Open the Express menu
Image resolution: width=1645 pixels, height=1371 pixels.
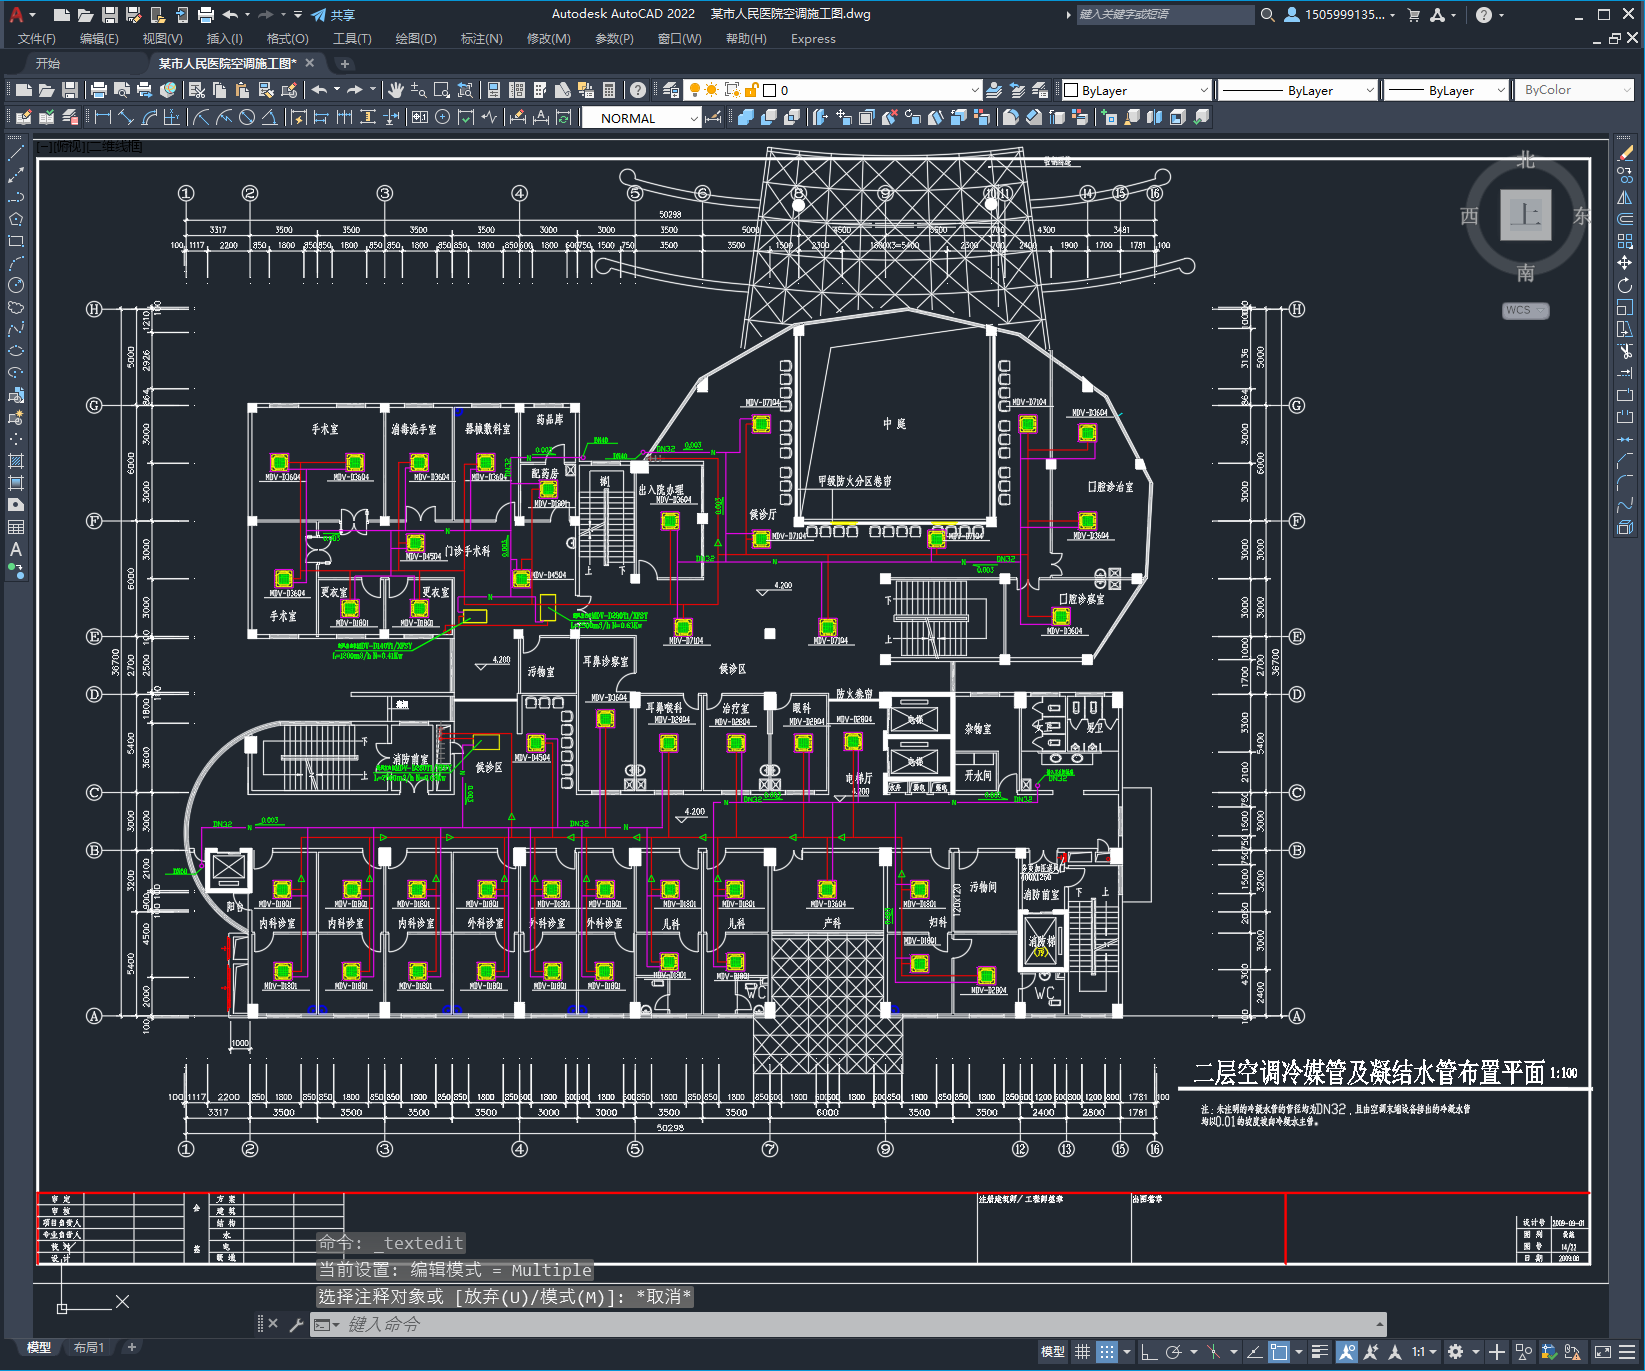[813, 39]
